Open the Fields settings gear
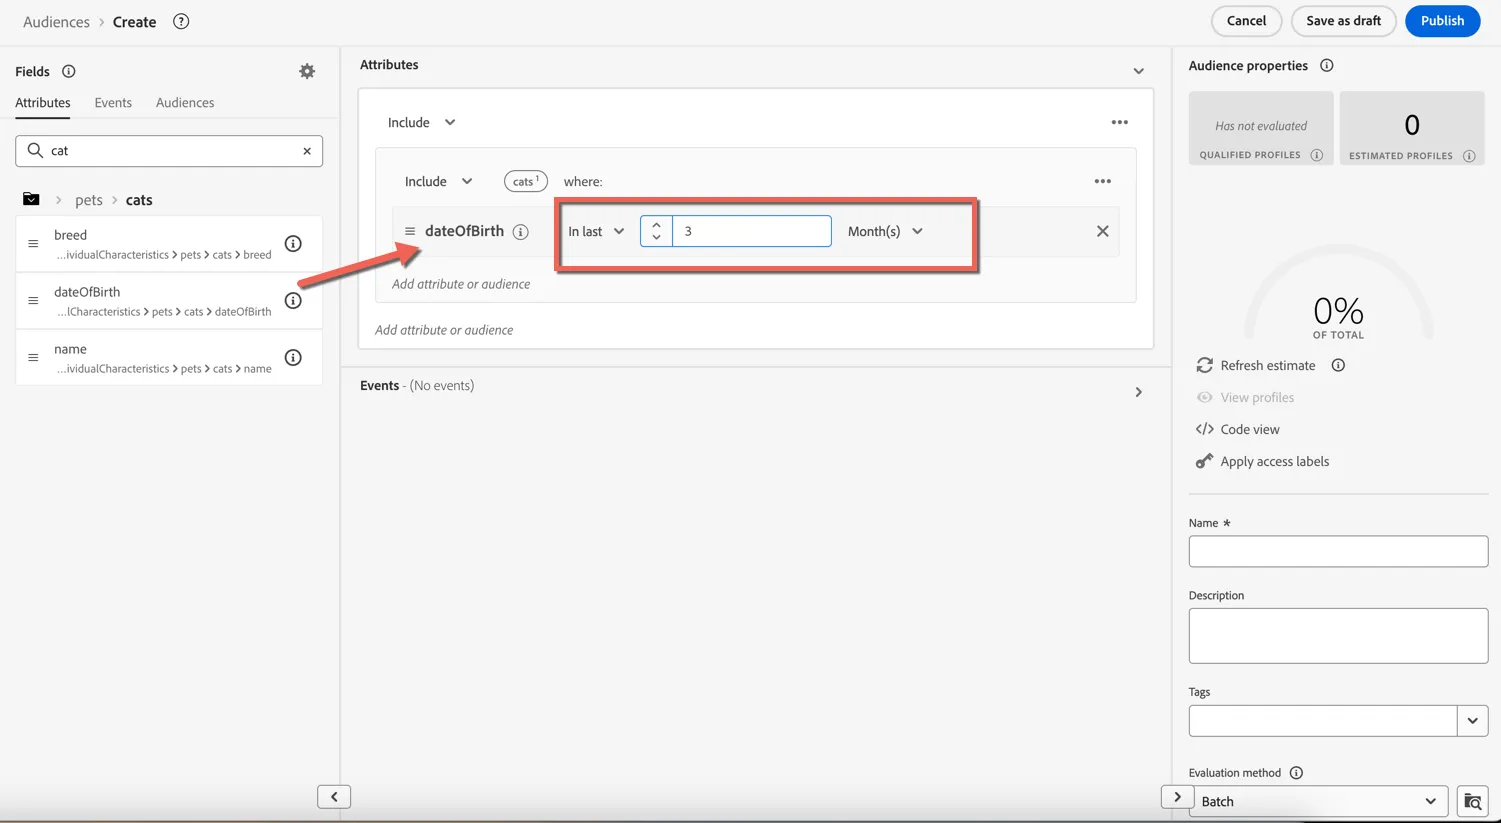 point(307,71)
